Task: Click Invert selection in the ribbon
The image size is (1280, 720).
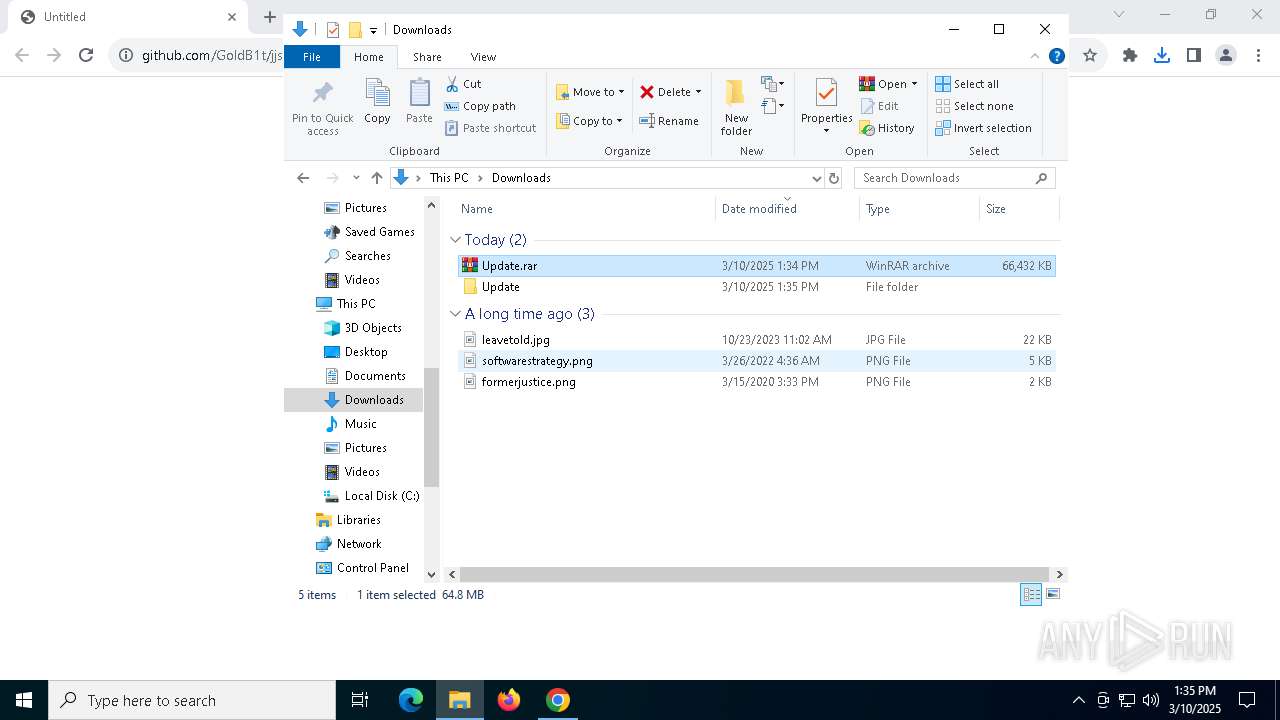Action: point(984,128)
